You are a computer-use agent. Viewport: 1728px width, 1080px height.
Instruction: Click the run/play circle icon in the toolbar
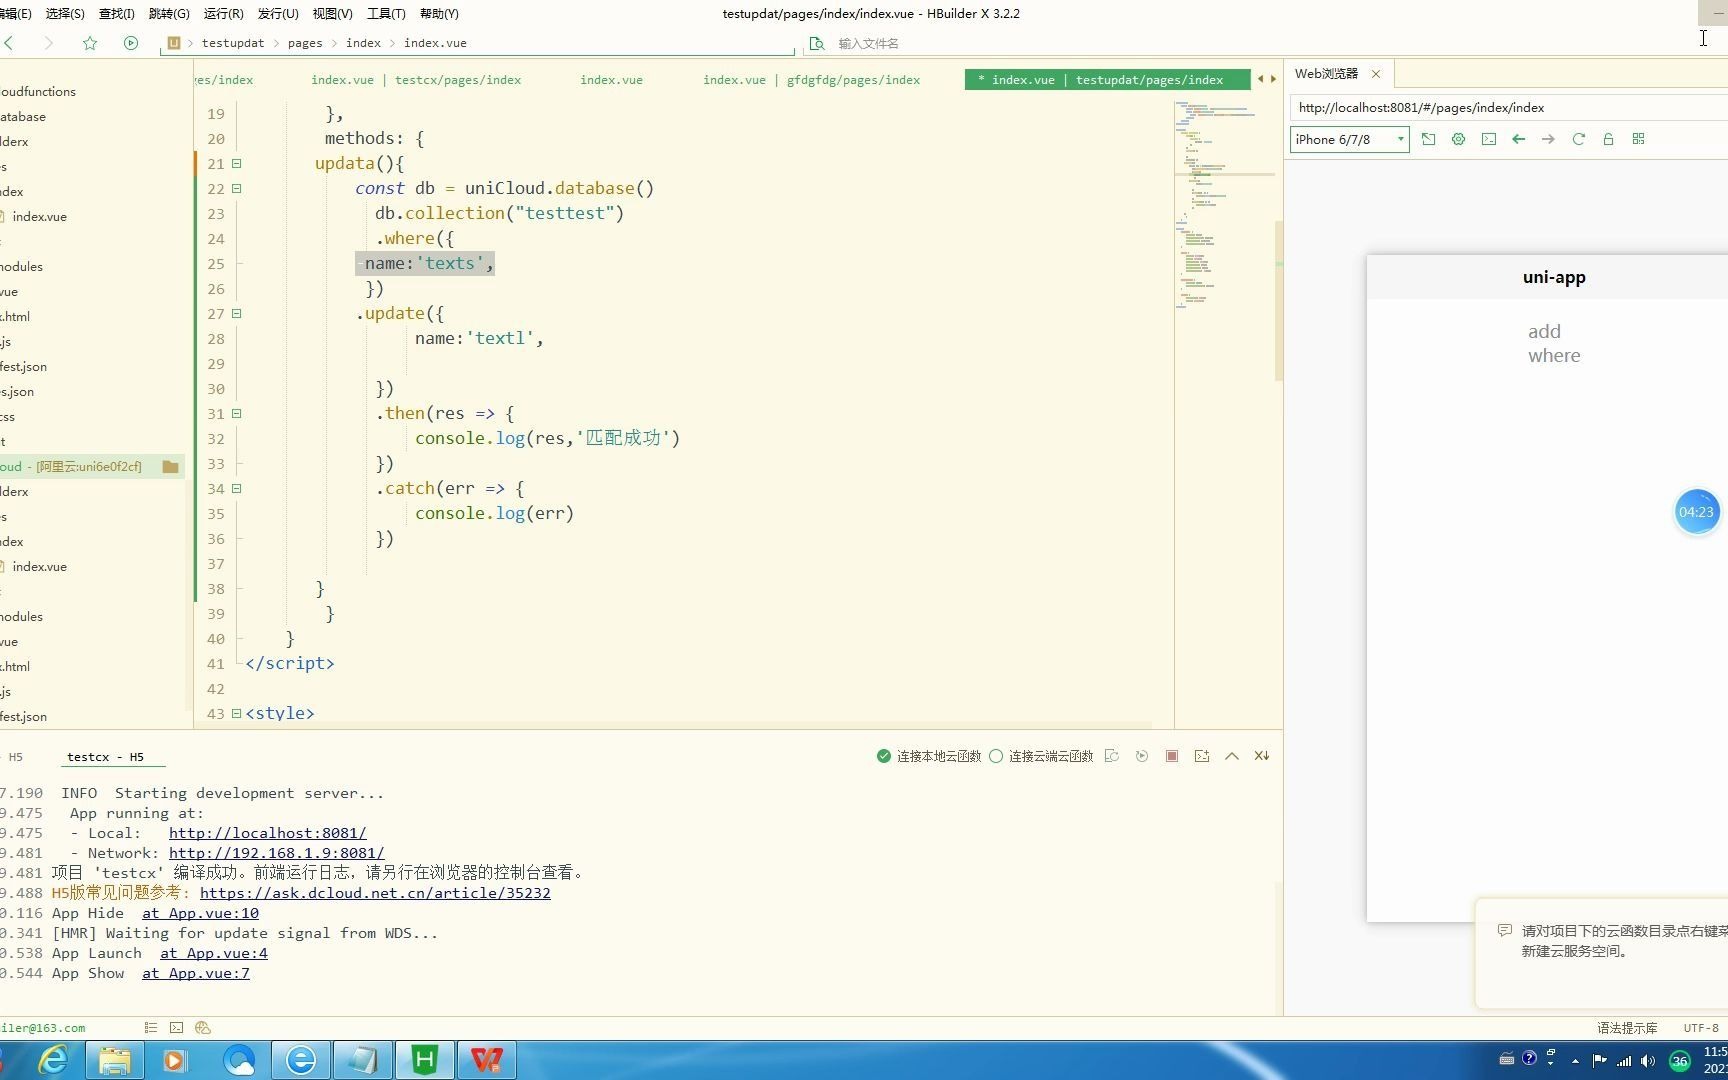(131, 43)
